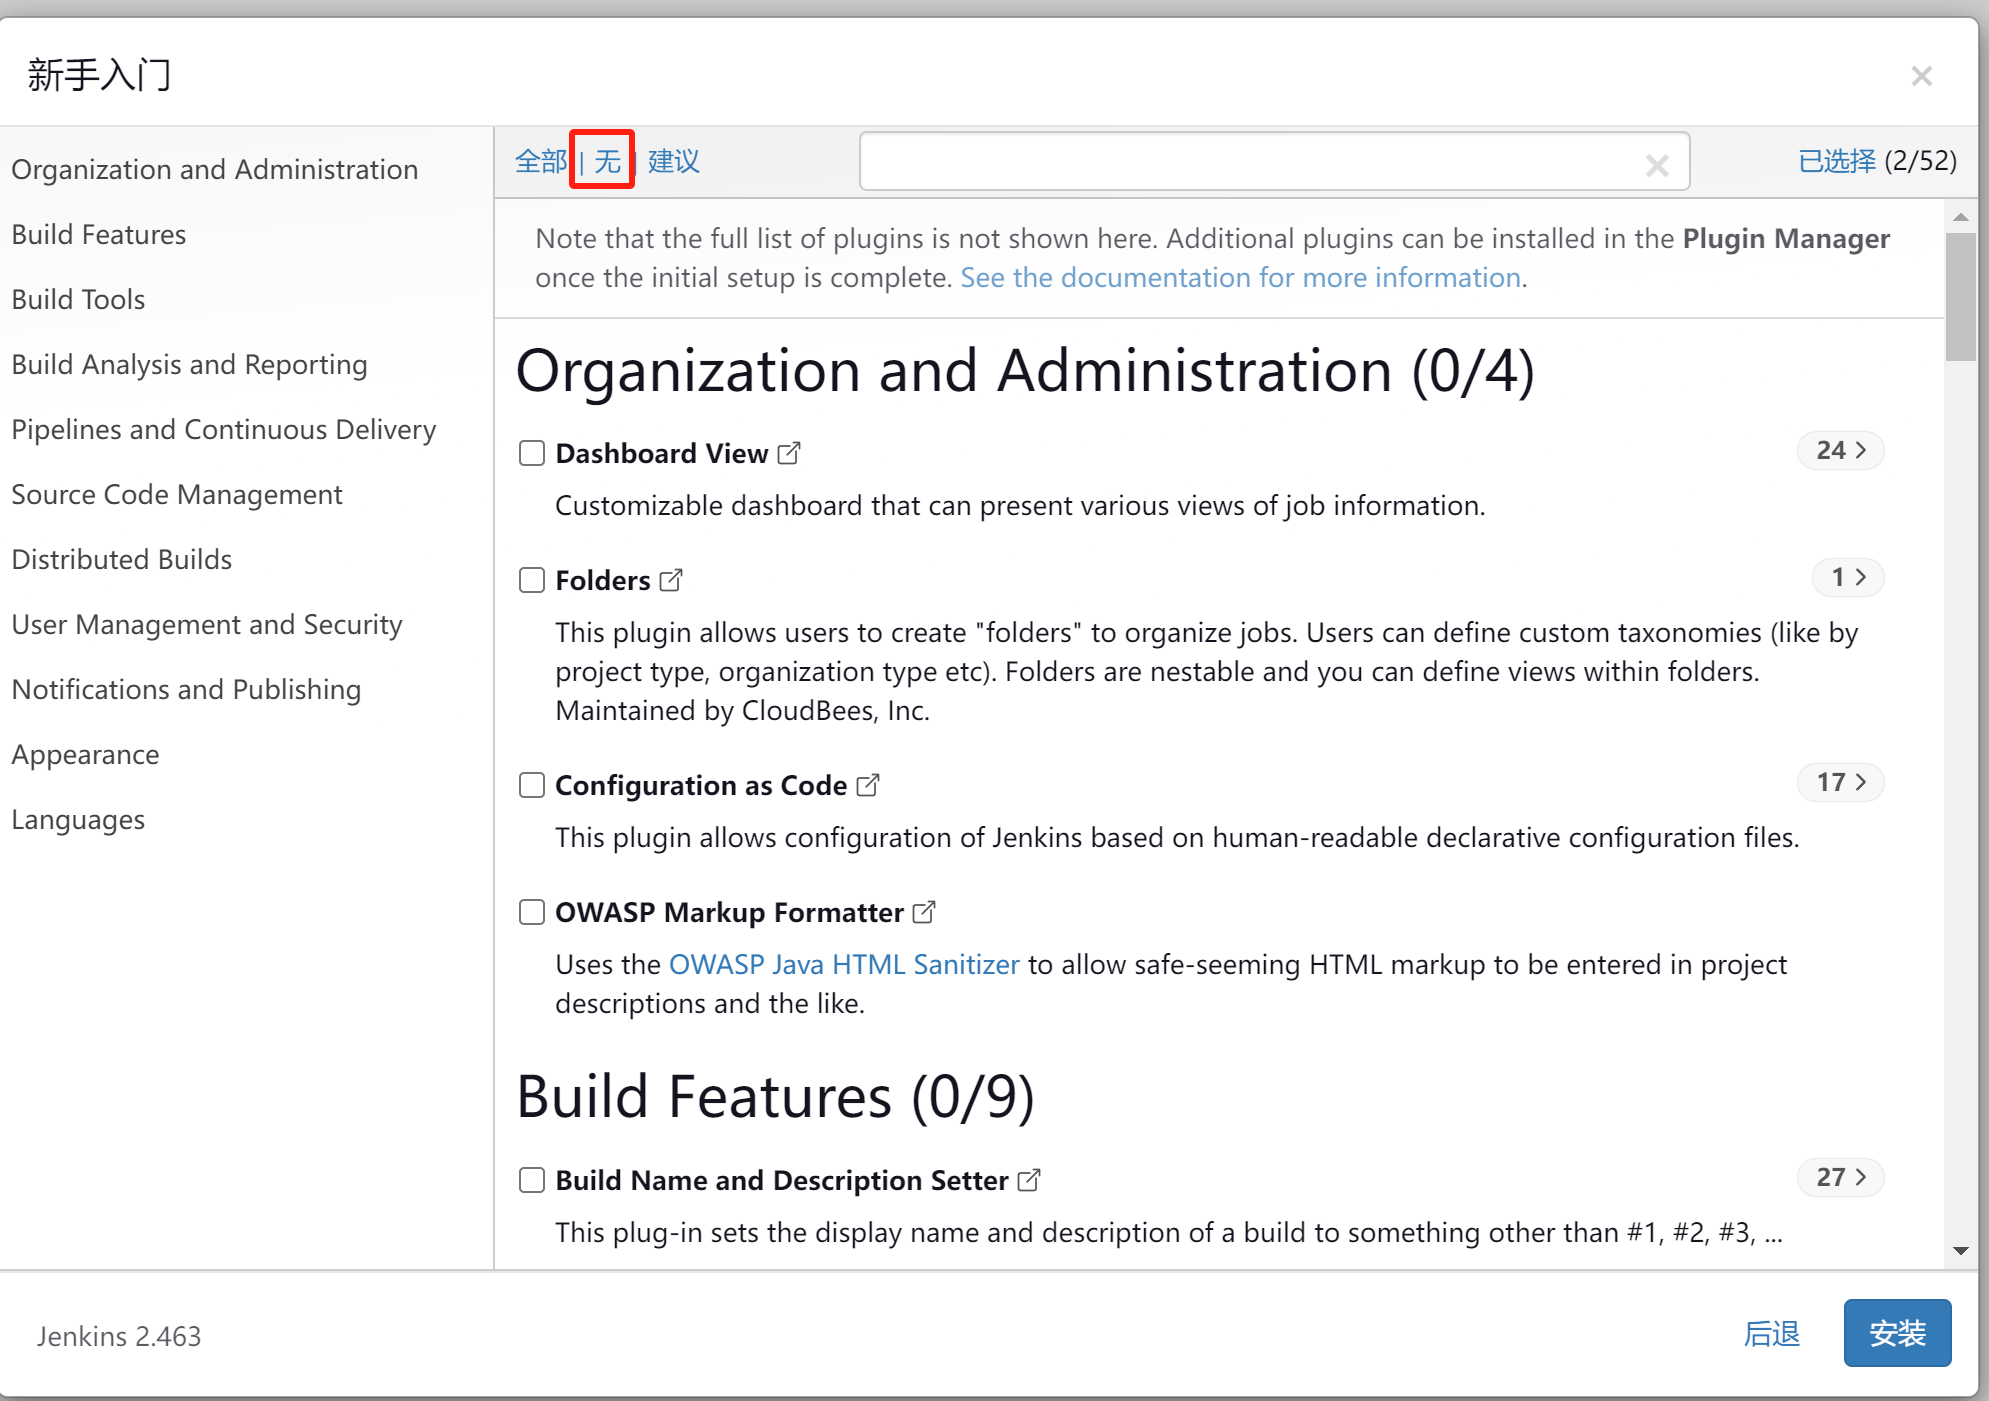Tick the OWASP Markup Formatter checkbox
Viewport: 1989px width, 1401px height.
pos(532,912)
